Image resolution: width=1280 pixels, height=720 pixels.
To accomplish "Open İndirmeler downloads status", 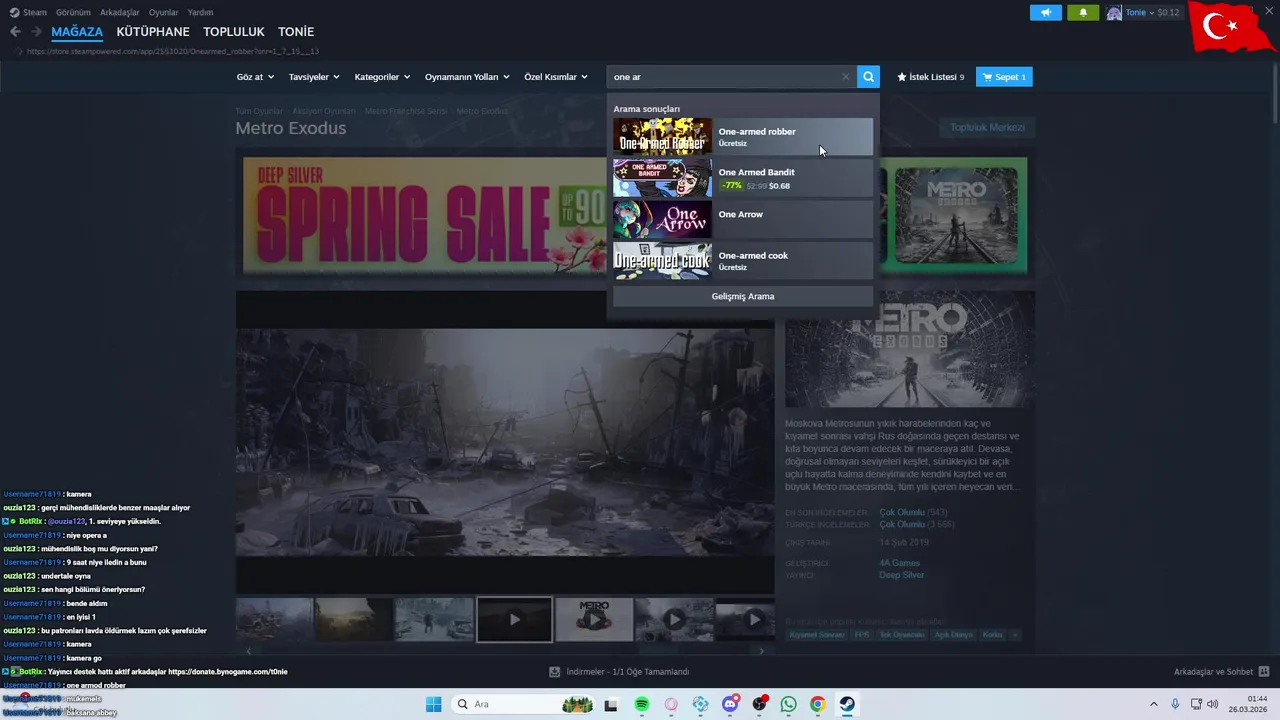I will pyautogui.click(x=619, y=672).
